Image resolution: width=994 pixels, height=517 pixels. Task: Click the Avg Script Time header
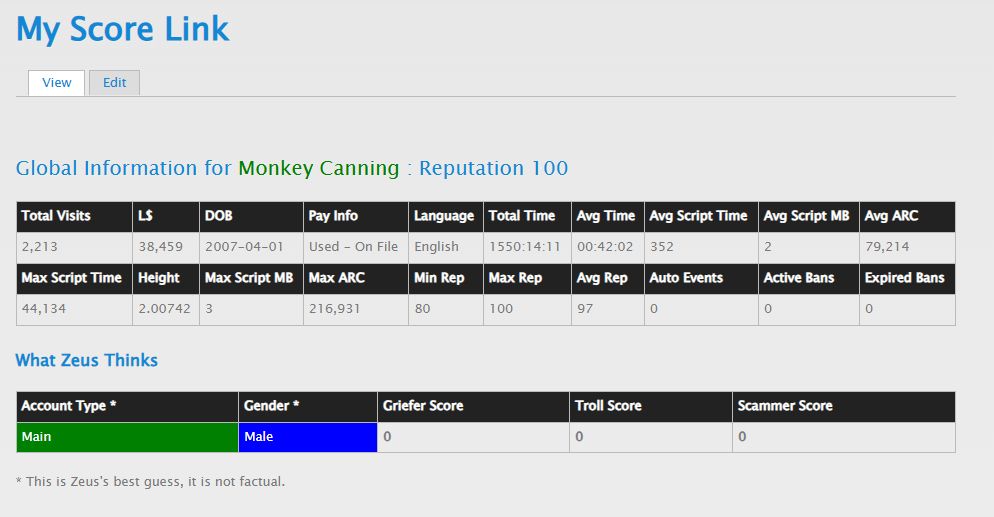point(701,217)
